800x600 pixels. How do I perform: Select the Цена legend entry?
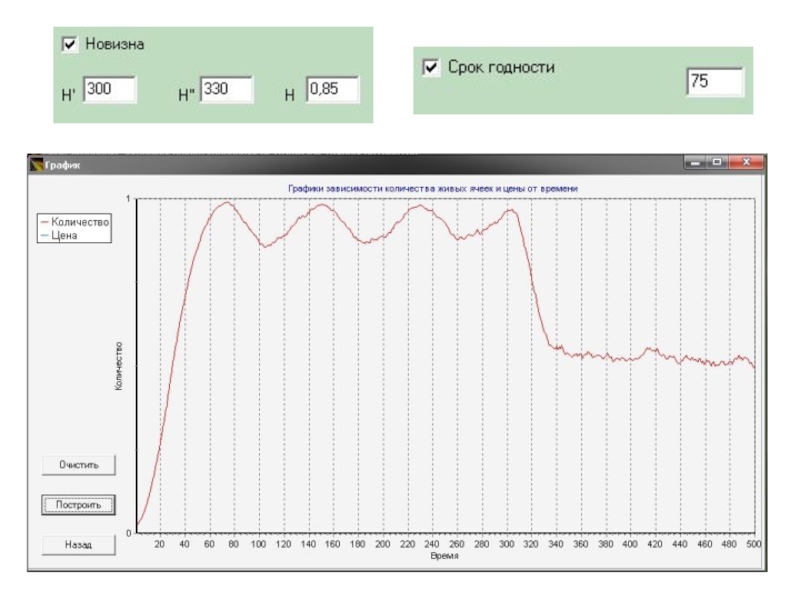(64, 235)
